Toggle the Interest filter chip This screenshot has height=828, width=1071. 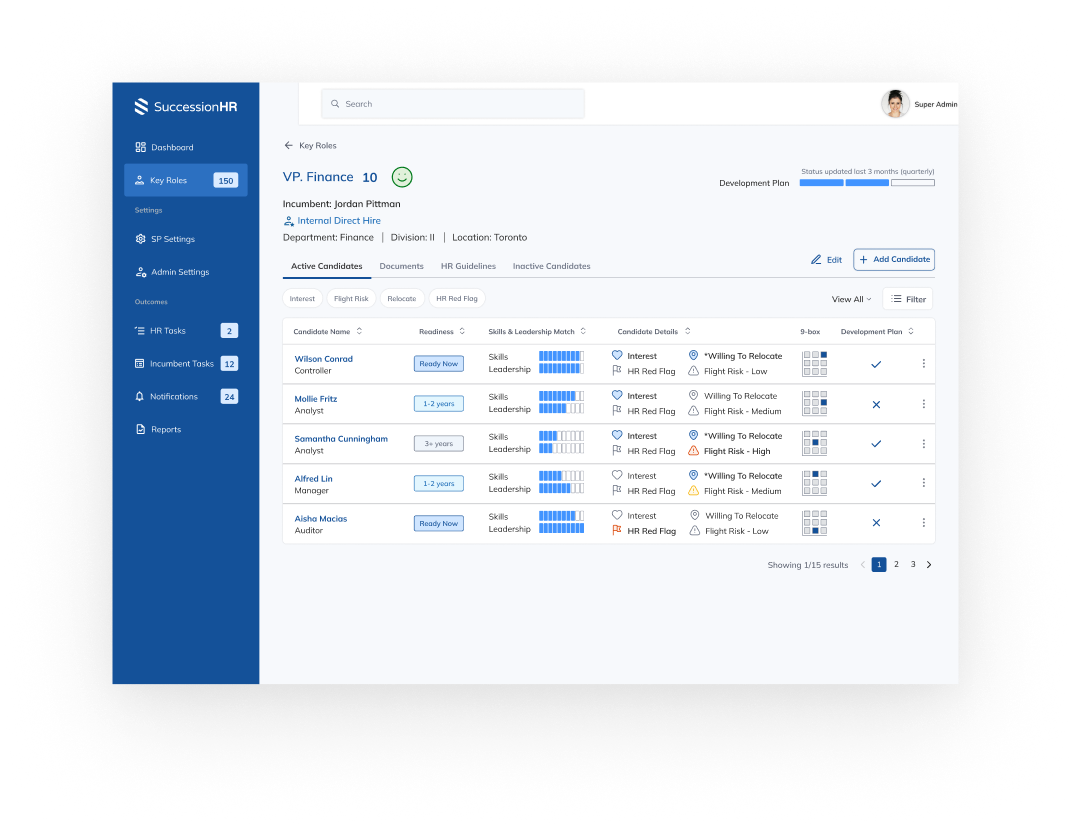pos(302,298)
